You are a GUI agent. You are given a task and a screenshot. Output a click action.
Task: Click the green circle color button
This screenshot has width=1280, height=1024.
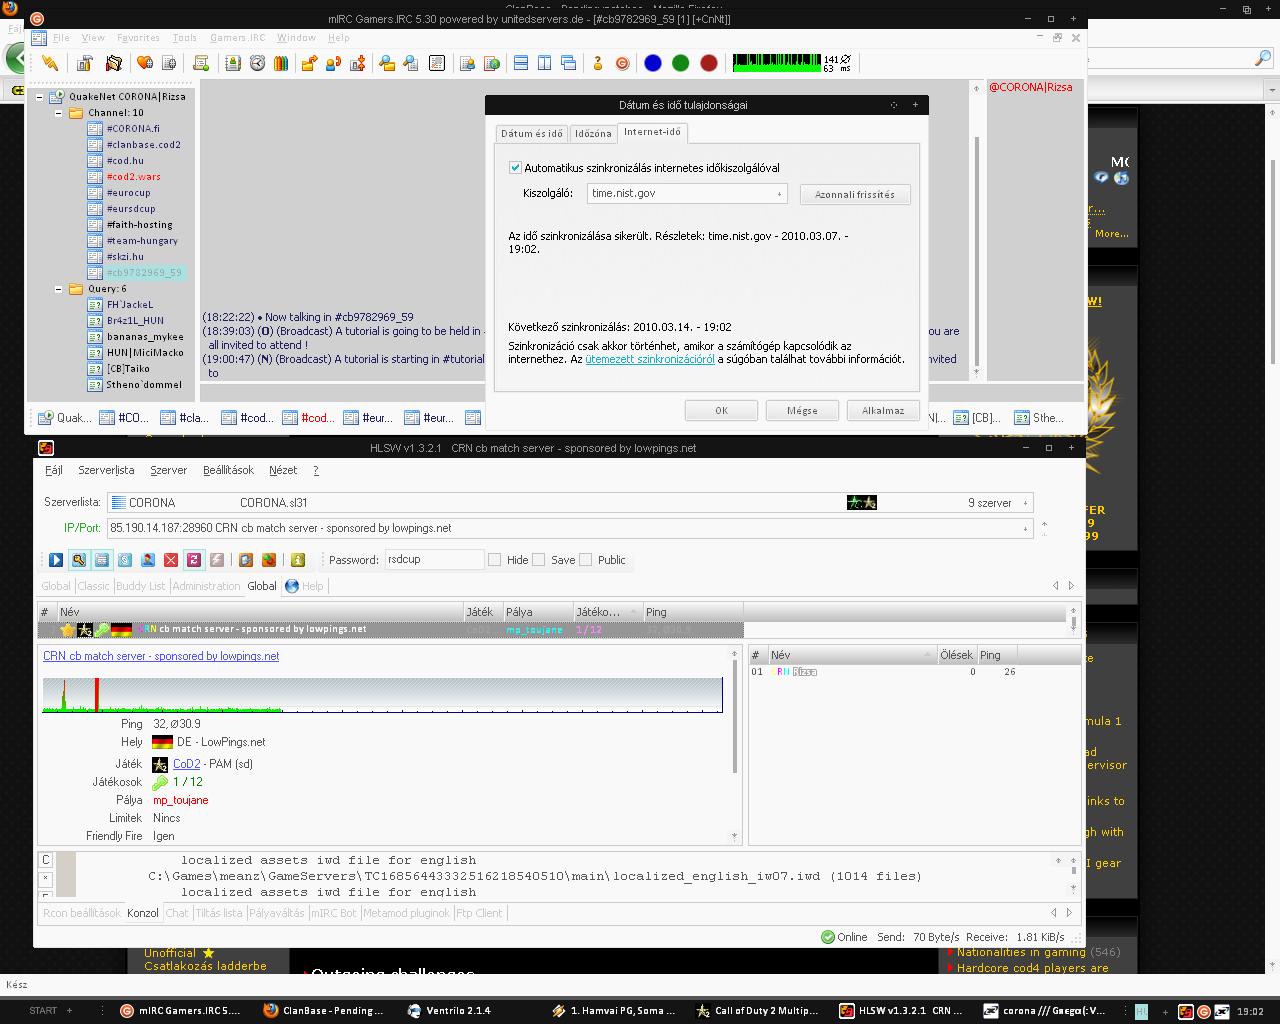[x=681, y=63]
